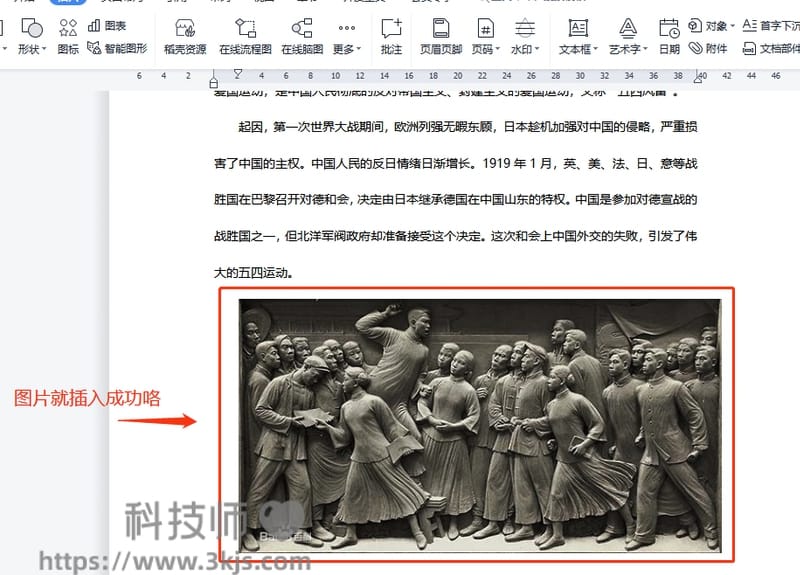Insert an attachment with 附件
800x575 pixels.
click(708, 48)
